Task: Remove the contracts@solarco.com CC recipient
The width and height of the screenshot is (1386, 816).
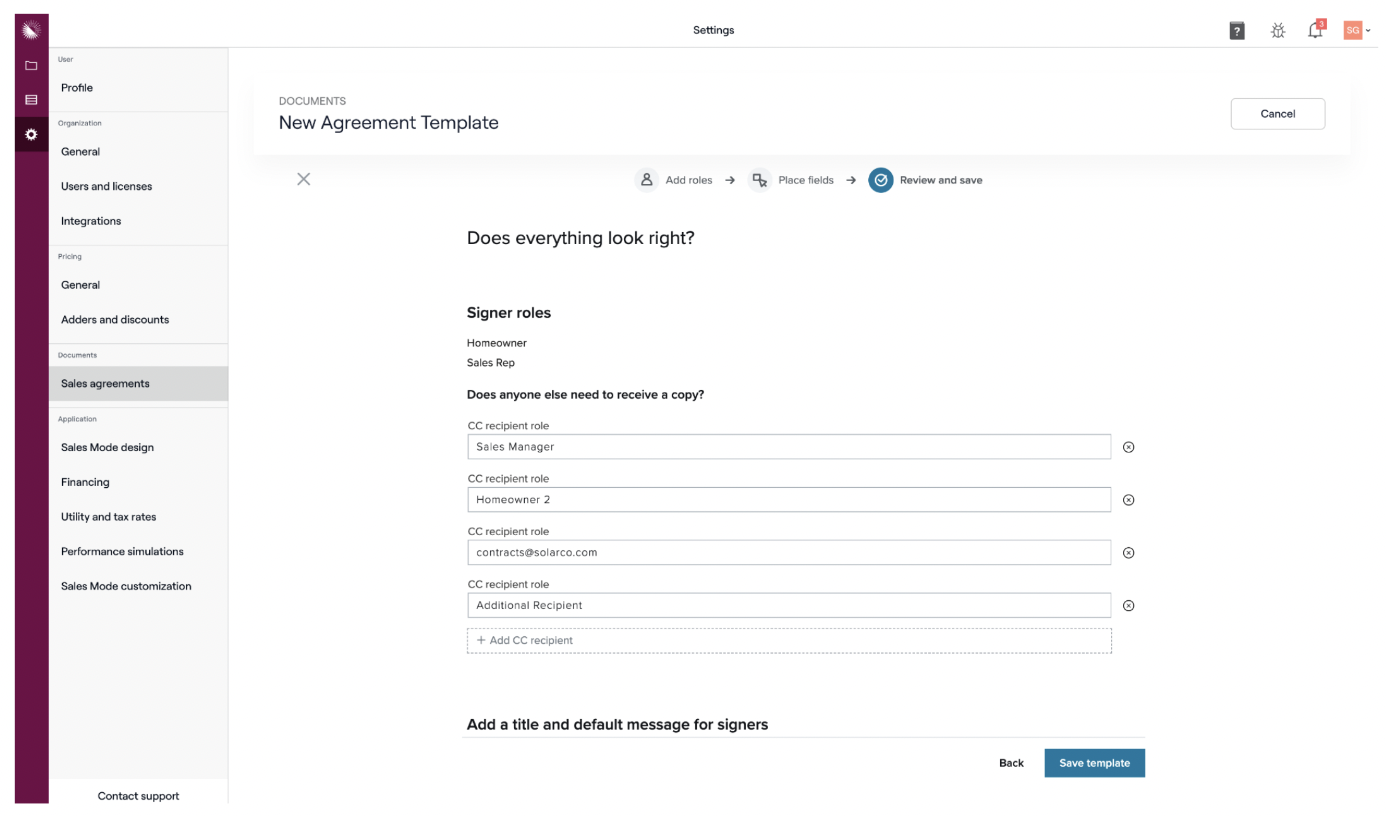Action: click(1129, 553)
